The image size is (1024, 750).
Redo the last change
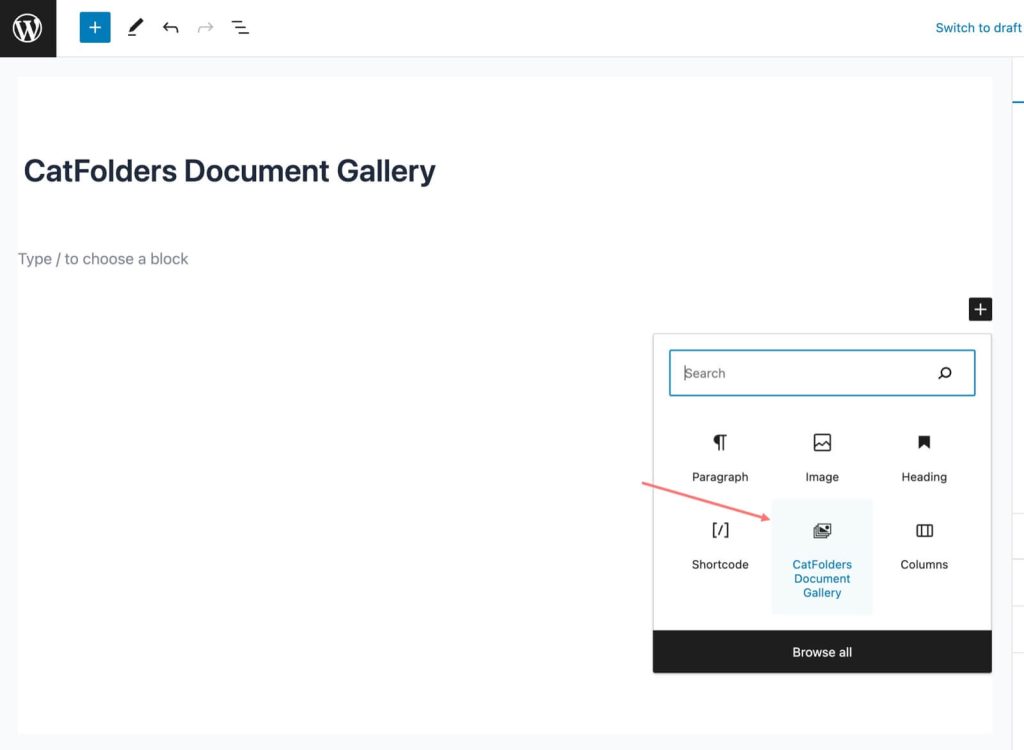tap(205, 27)
